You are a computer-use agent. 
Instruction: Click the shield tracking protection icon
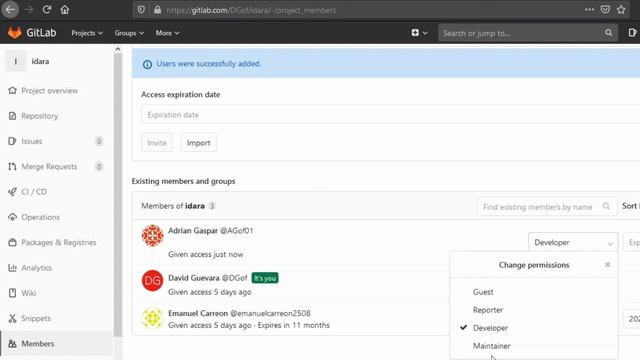pos(141,10)
